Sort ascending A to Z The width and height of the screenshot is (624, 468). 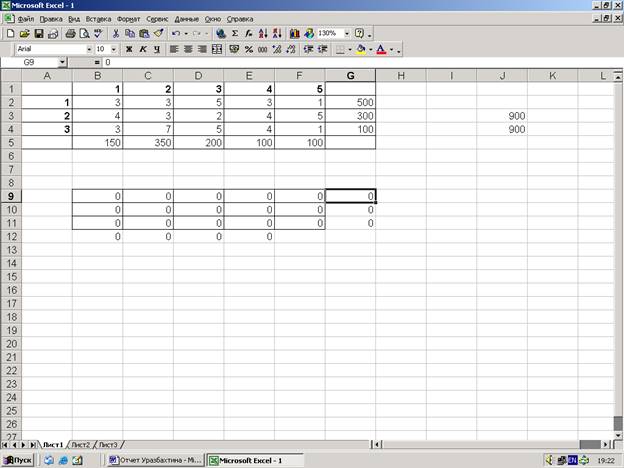(x=263, y=34)
